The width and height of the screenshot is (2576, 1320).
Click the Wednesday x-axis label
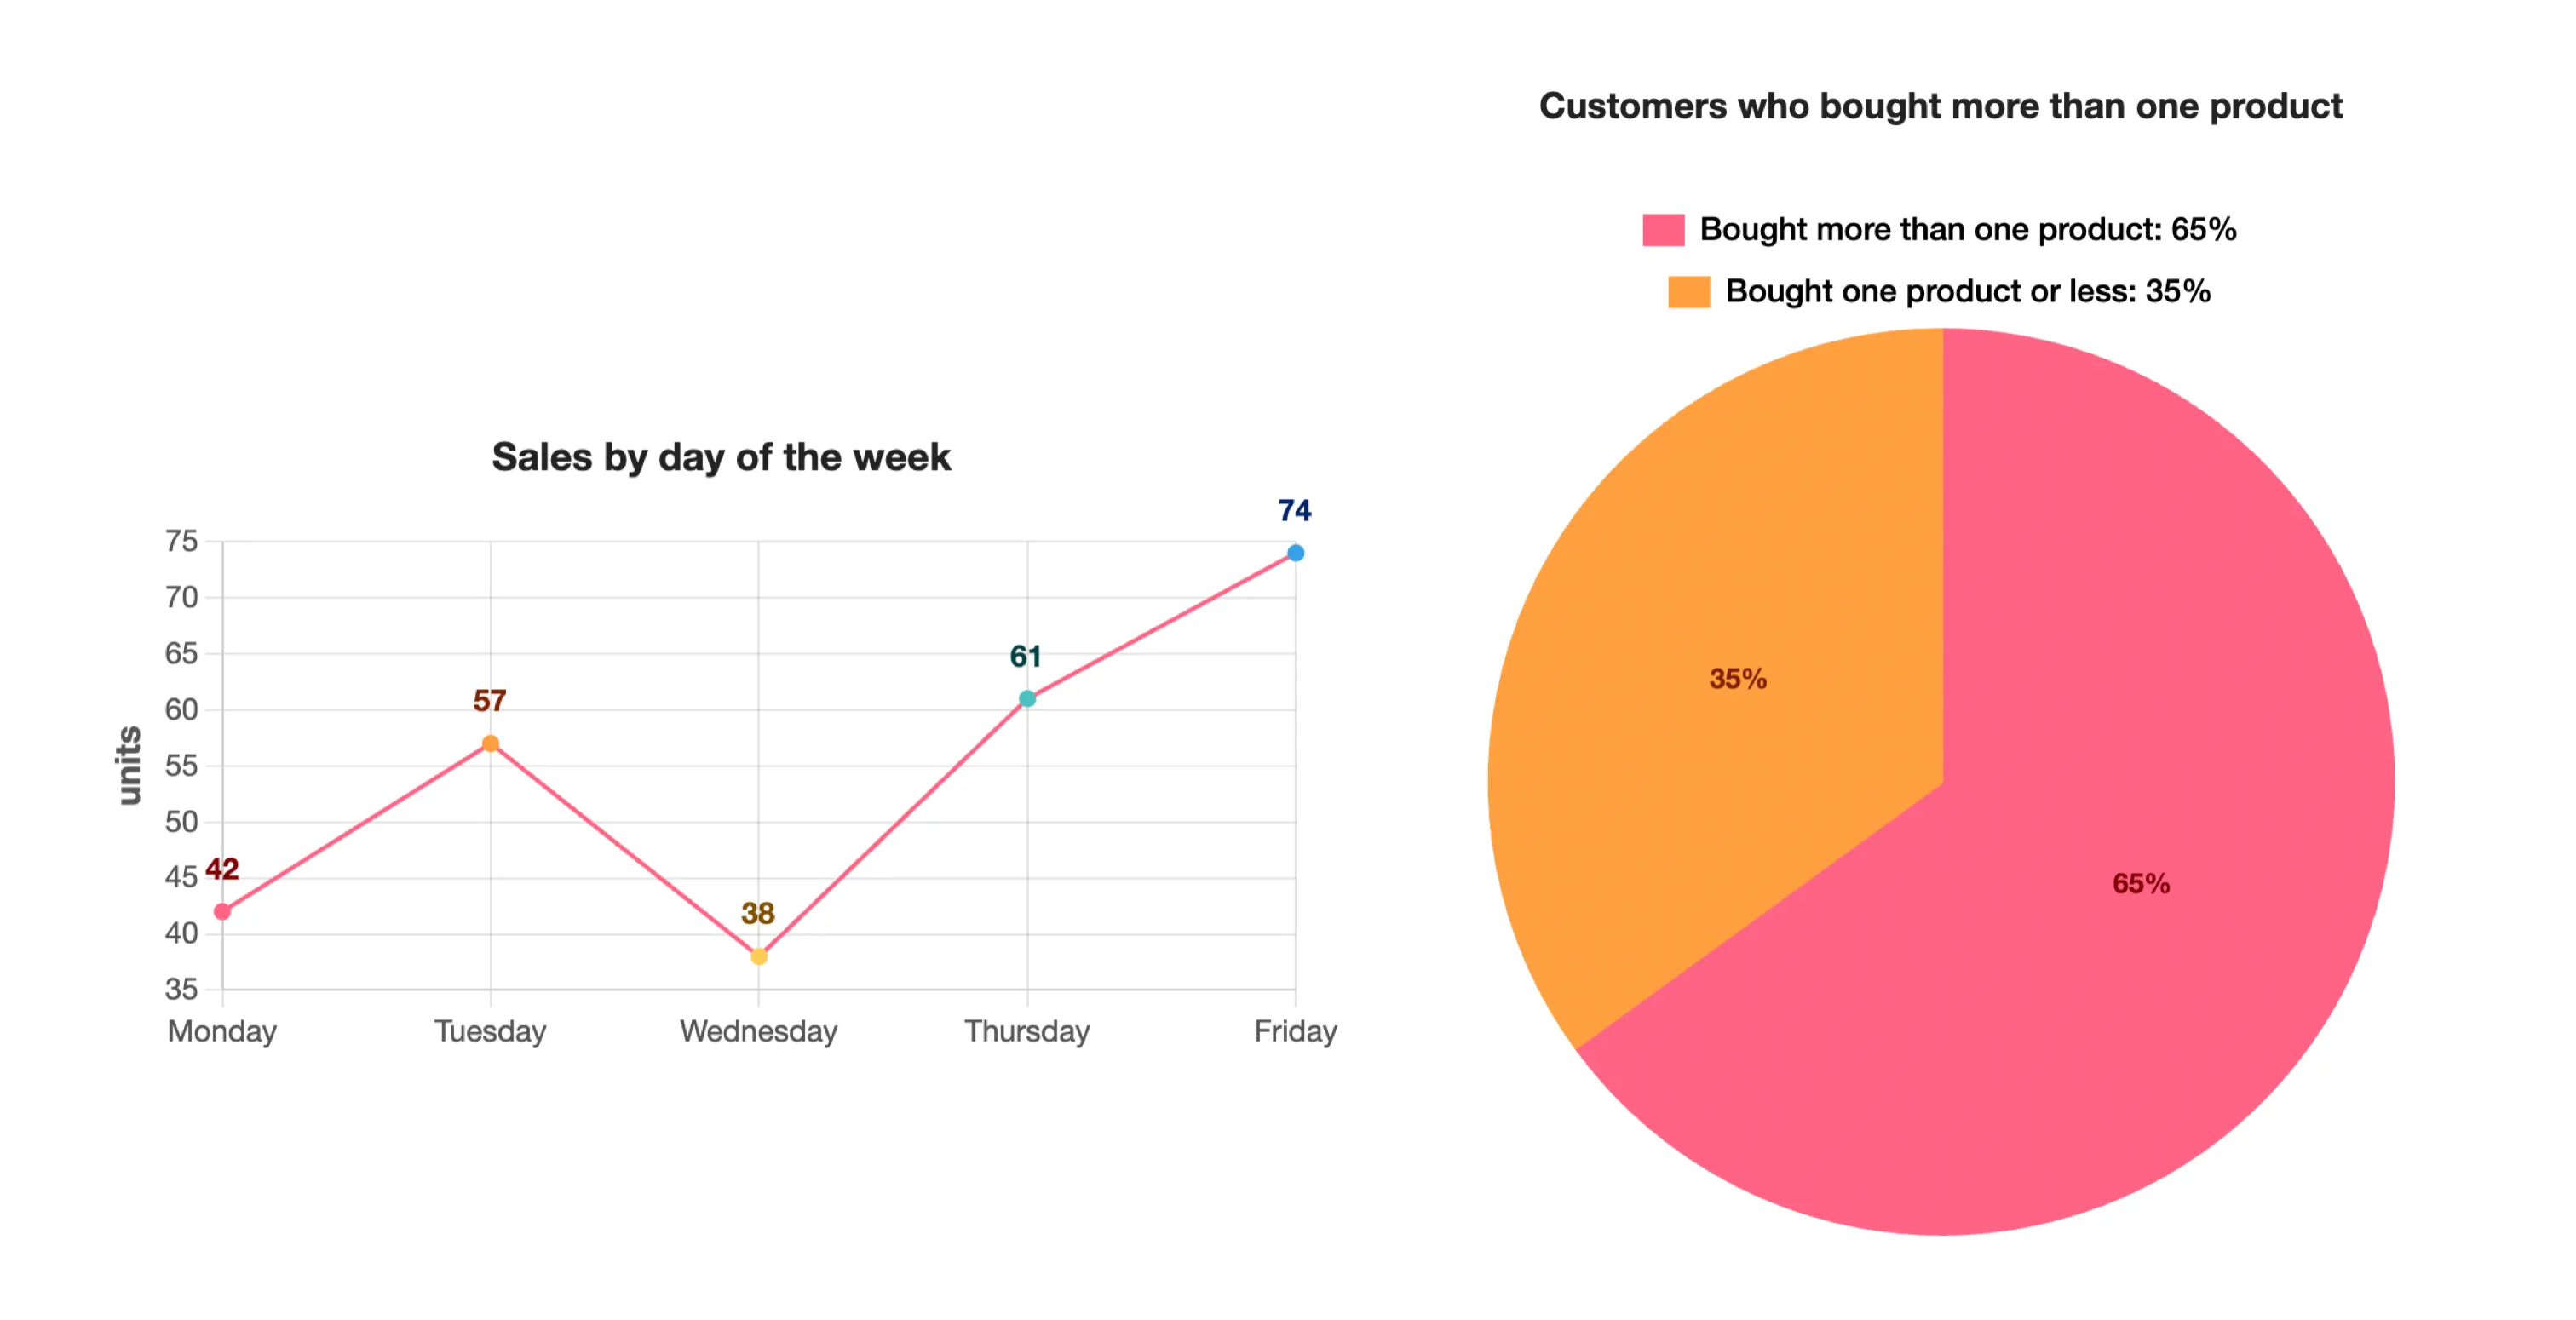759,1031
